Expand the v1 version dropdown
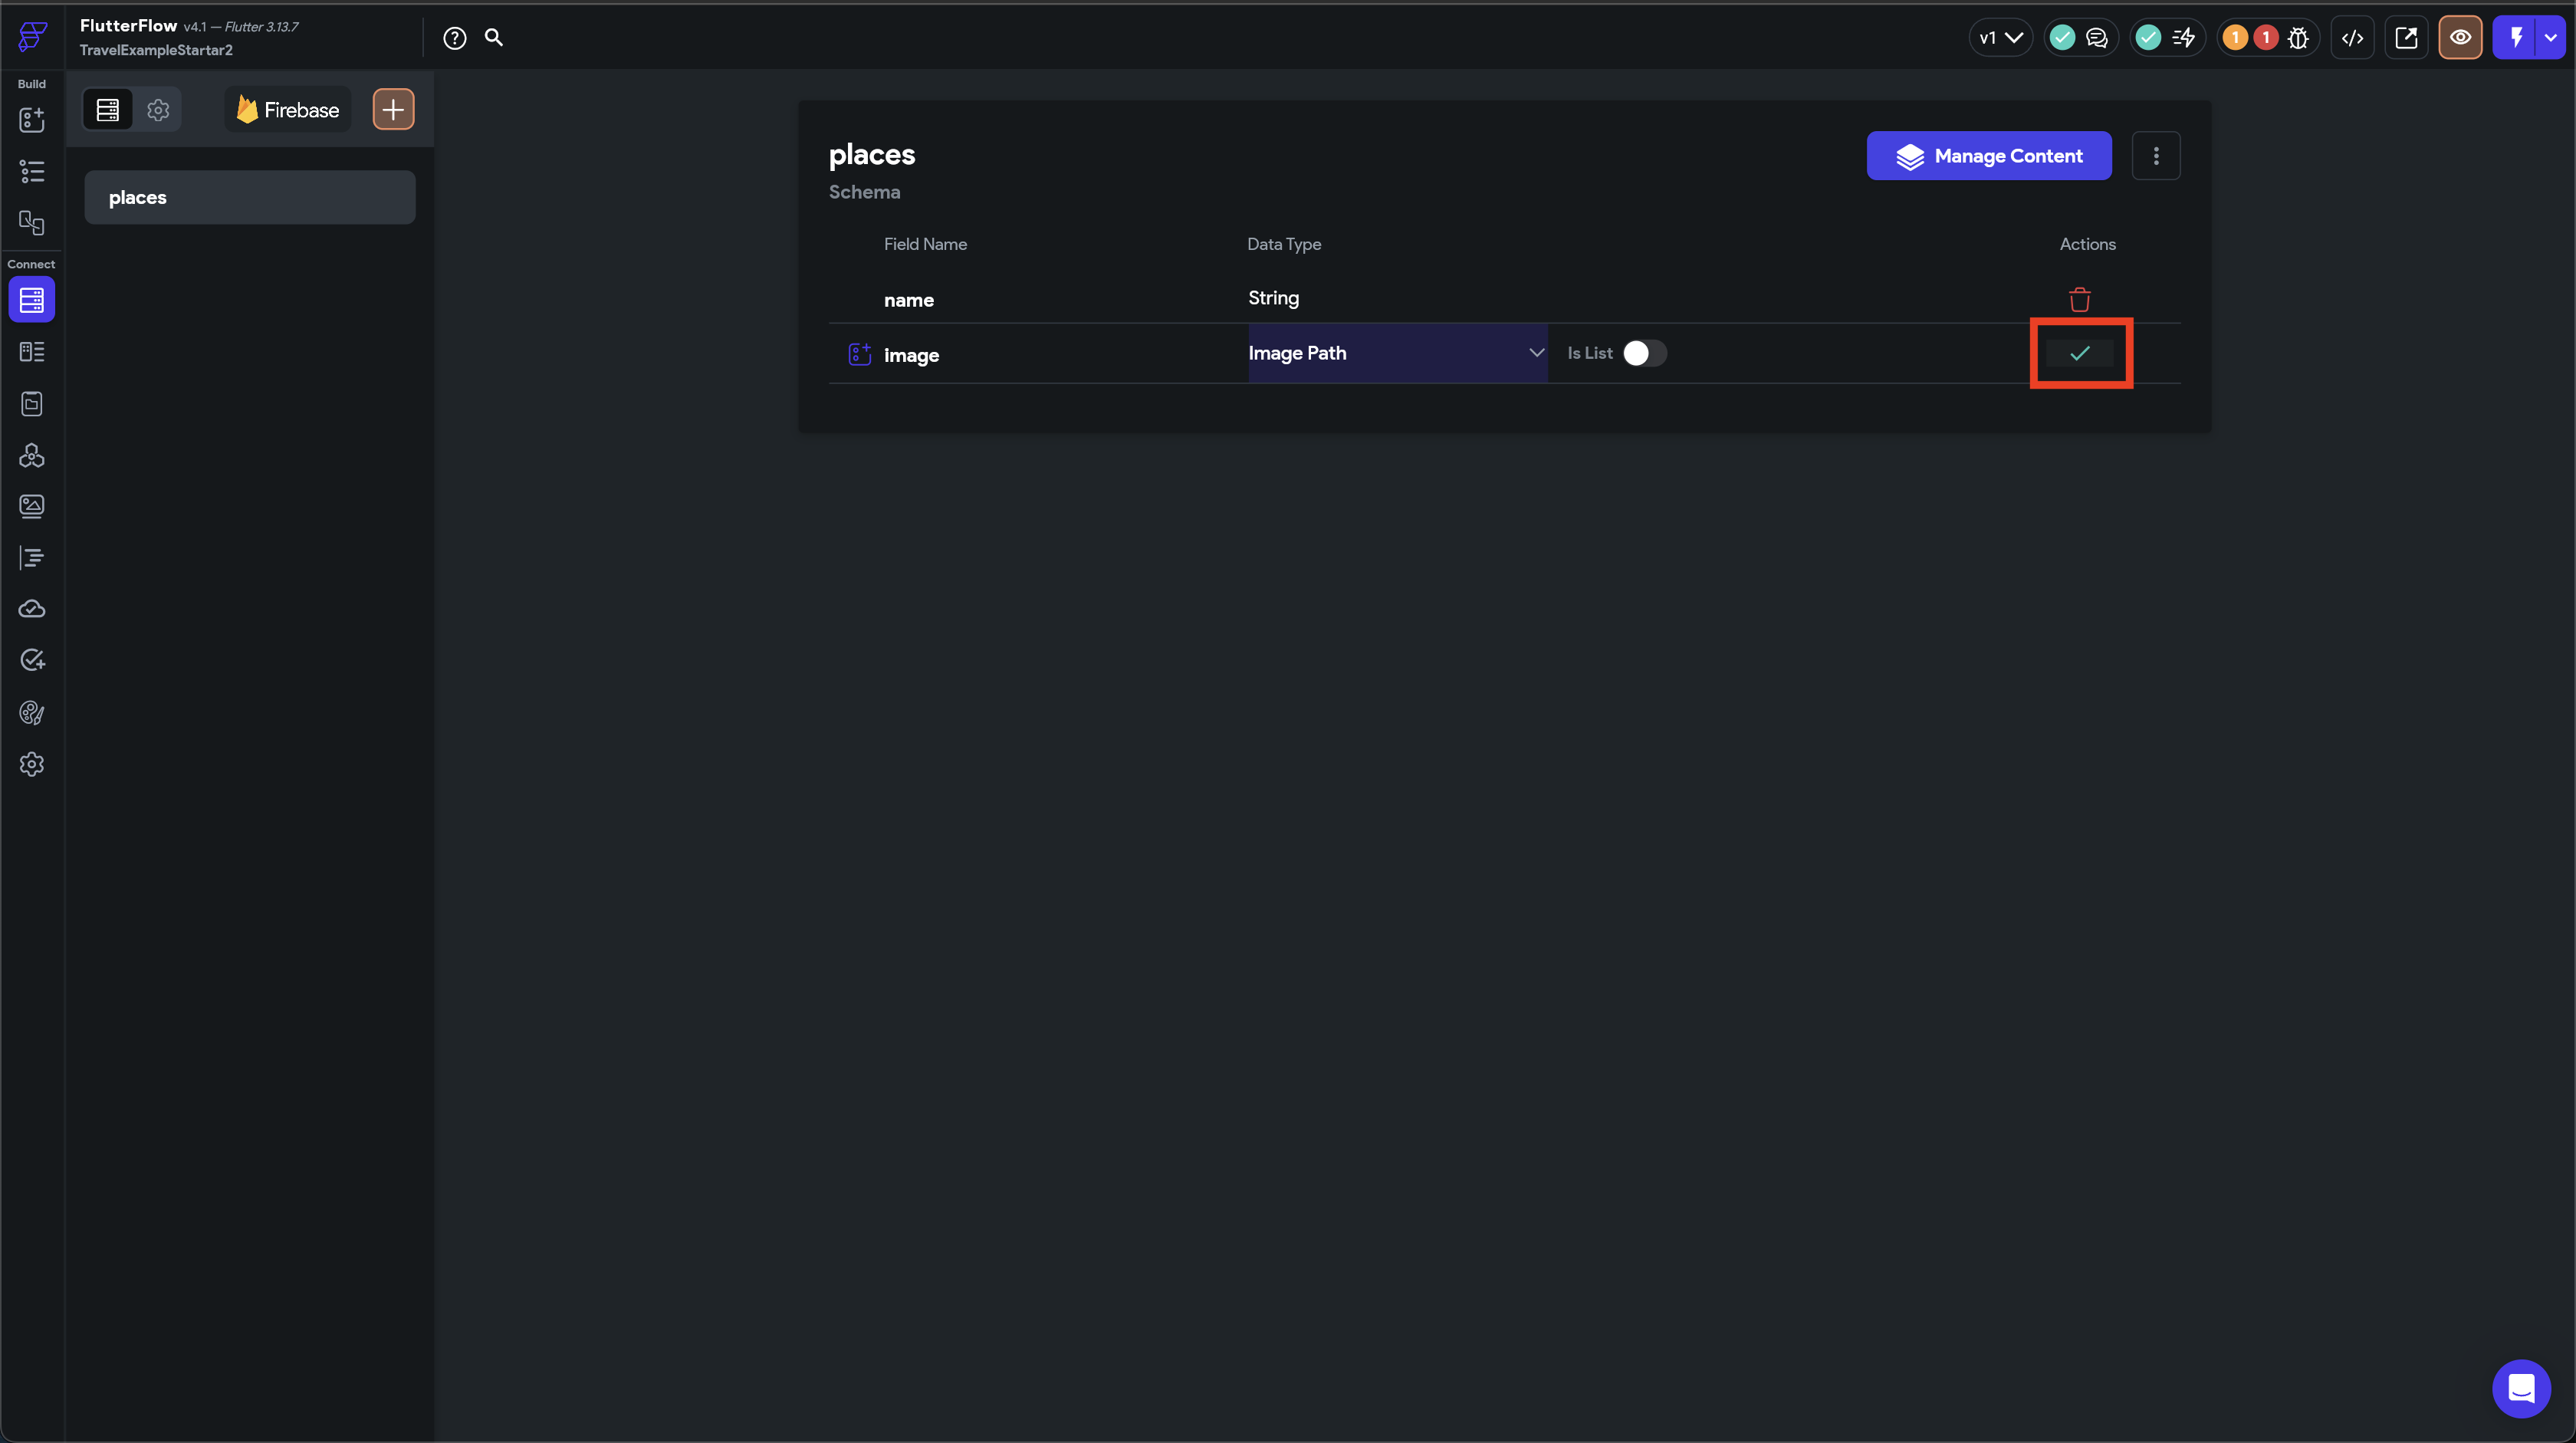Image resolution: width=2576 pixels, height=1443 pixels. 2000,38
